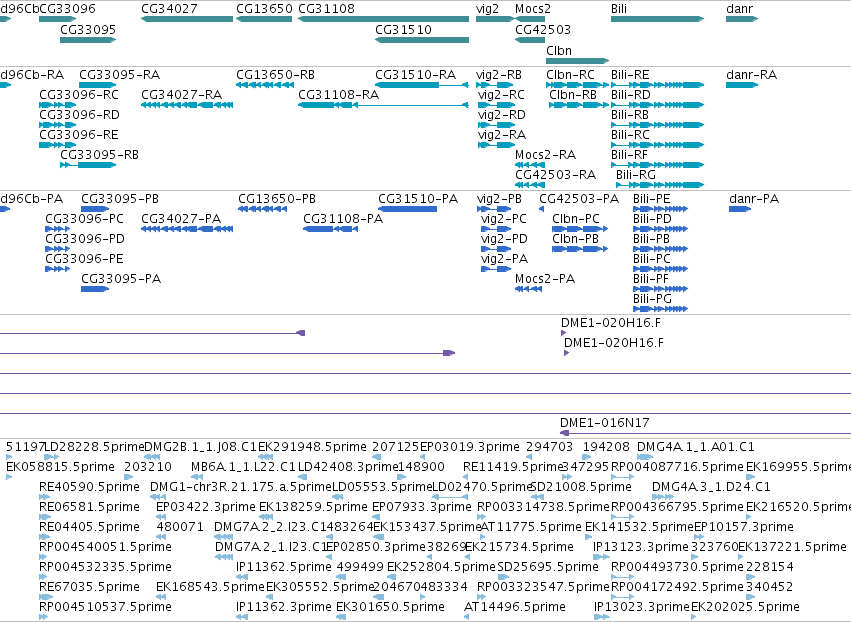Select EST EK138259.5prime label
The height and width of the screenshot is (622, 851).
313,506
